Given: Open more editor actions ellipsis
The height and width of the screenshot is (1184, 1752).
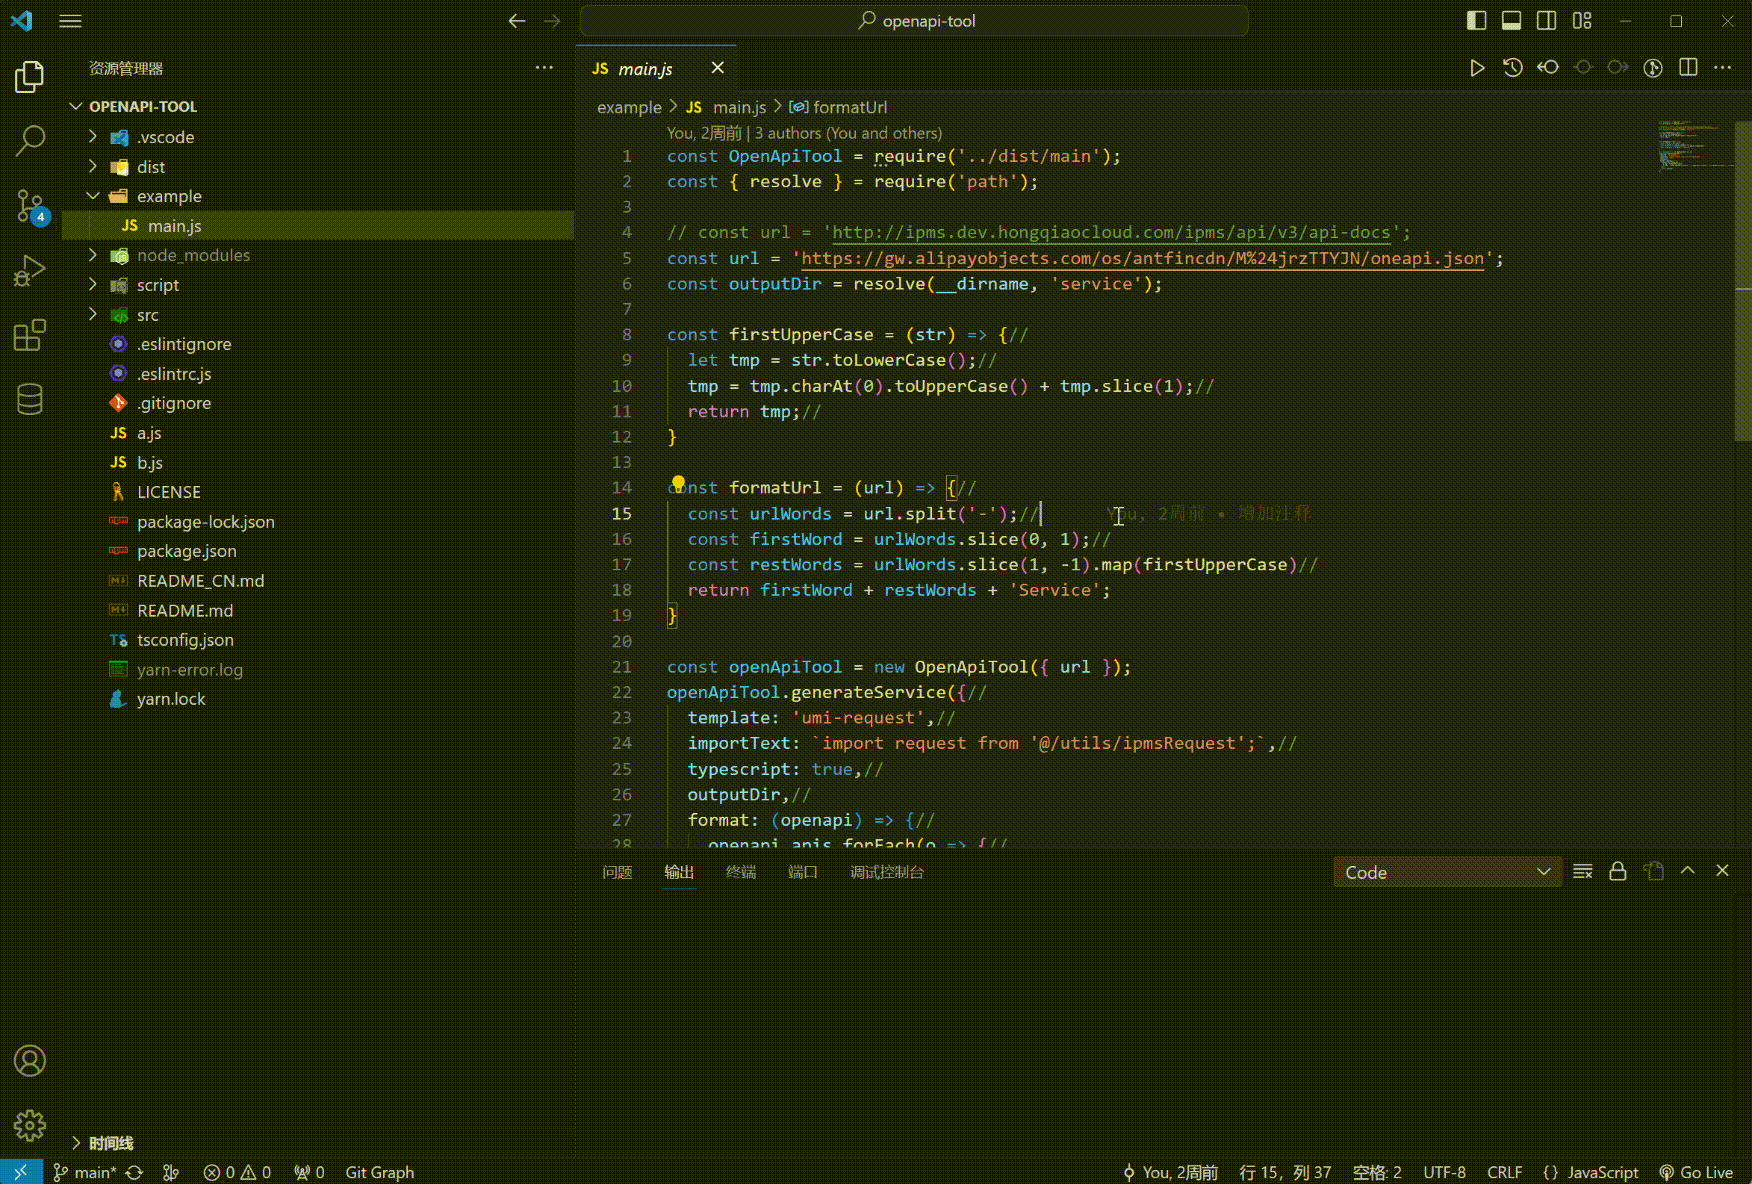Looking at the screenshot, I should (x=1722, y=68).
